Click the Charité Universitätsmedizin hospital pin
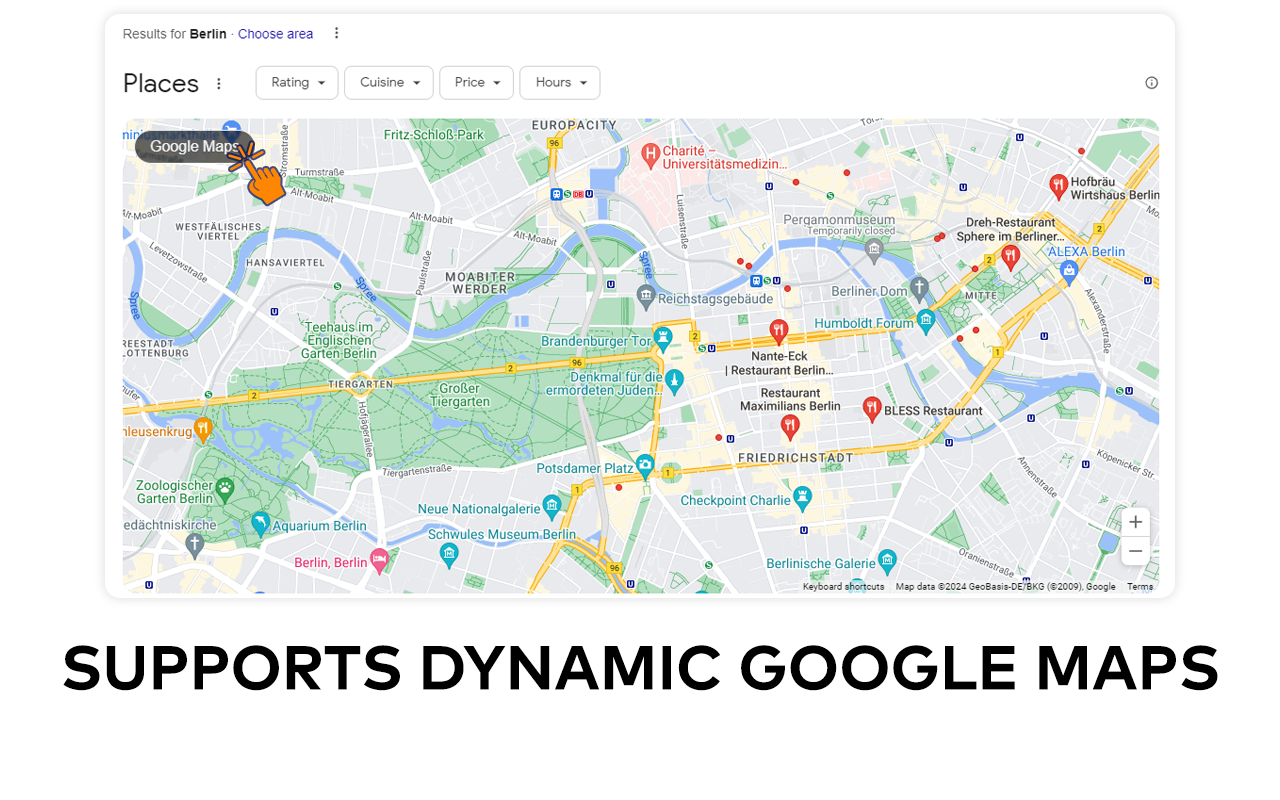The width and height of the screenshot is (1280, 800). coord(651,155)
